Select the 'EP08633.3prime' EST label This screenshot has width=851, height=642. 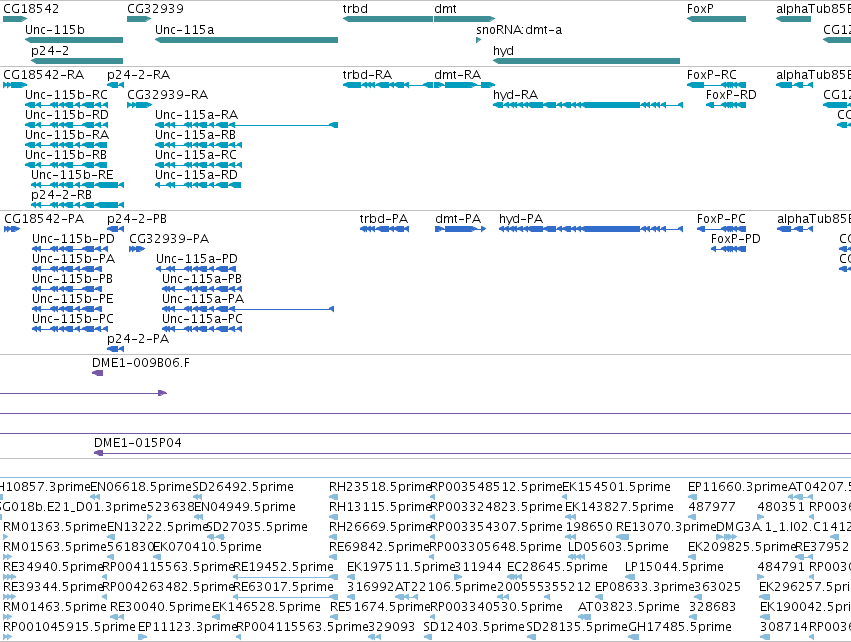pos(645,587)
